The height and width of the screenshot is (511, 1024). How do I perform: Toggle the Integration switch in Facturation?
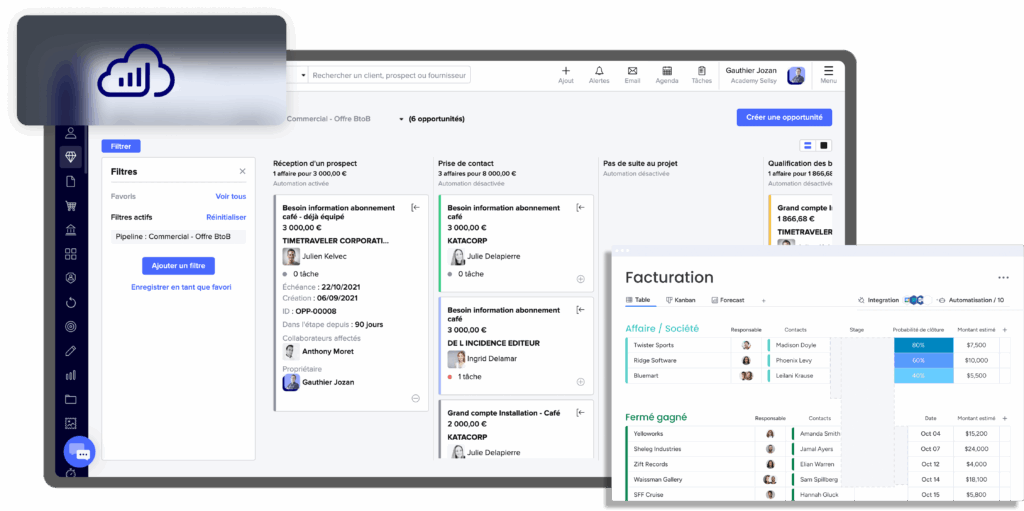coord(917,300)
